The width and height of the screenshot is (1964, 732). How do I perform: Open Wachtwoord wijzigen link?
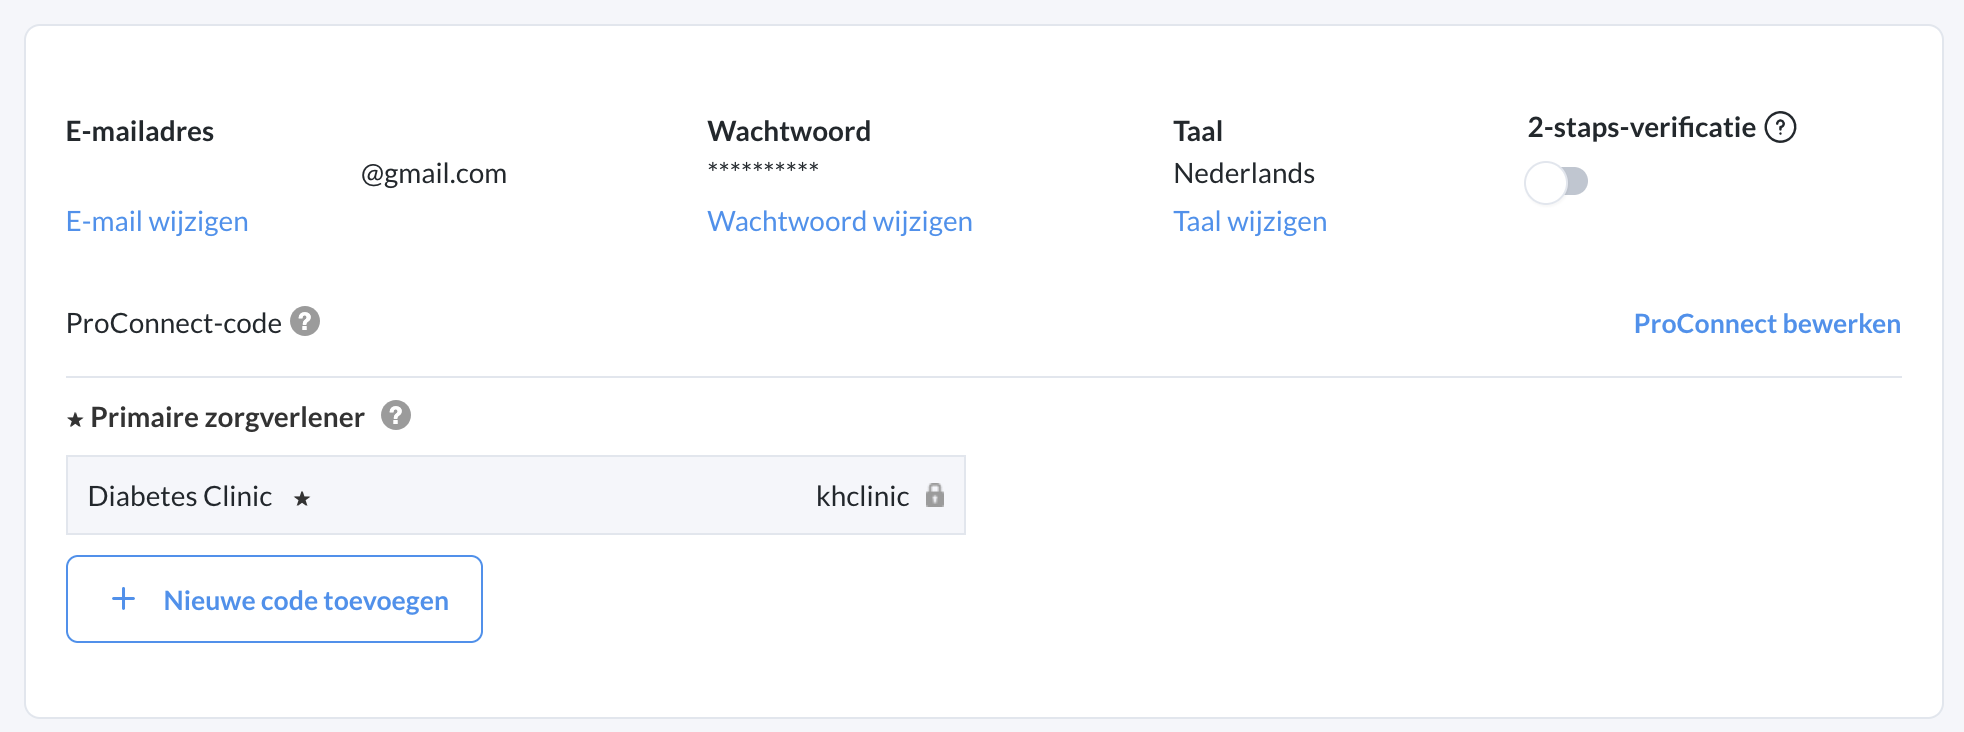(840, 221)
